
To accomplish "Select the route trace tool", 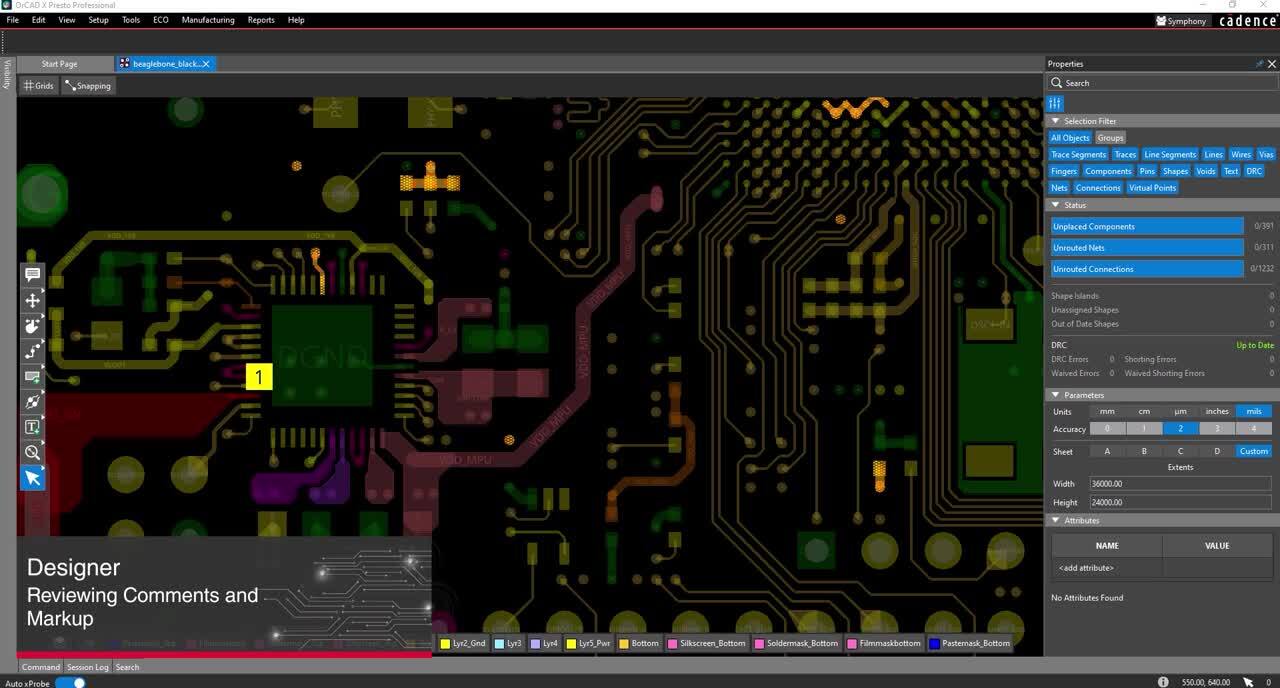I will 33,351.
